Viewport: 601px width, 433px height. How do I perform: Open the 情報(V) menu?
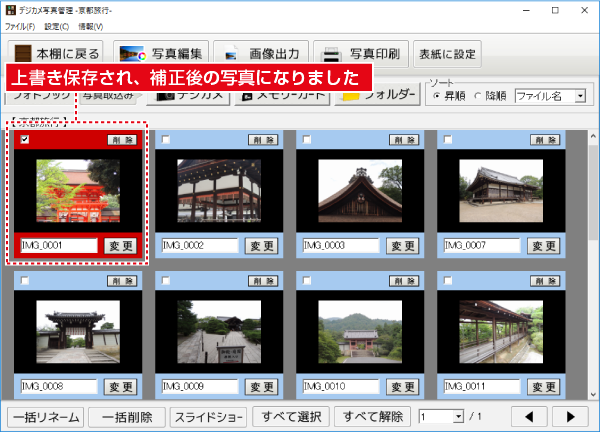click(x=93, y=25)
